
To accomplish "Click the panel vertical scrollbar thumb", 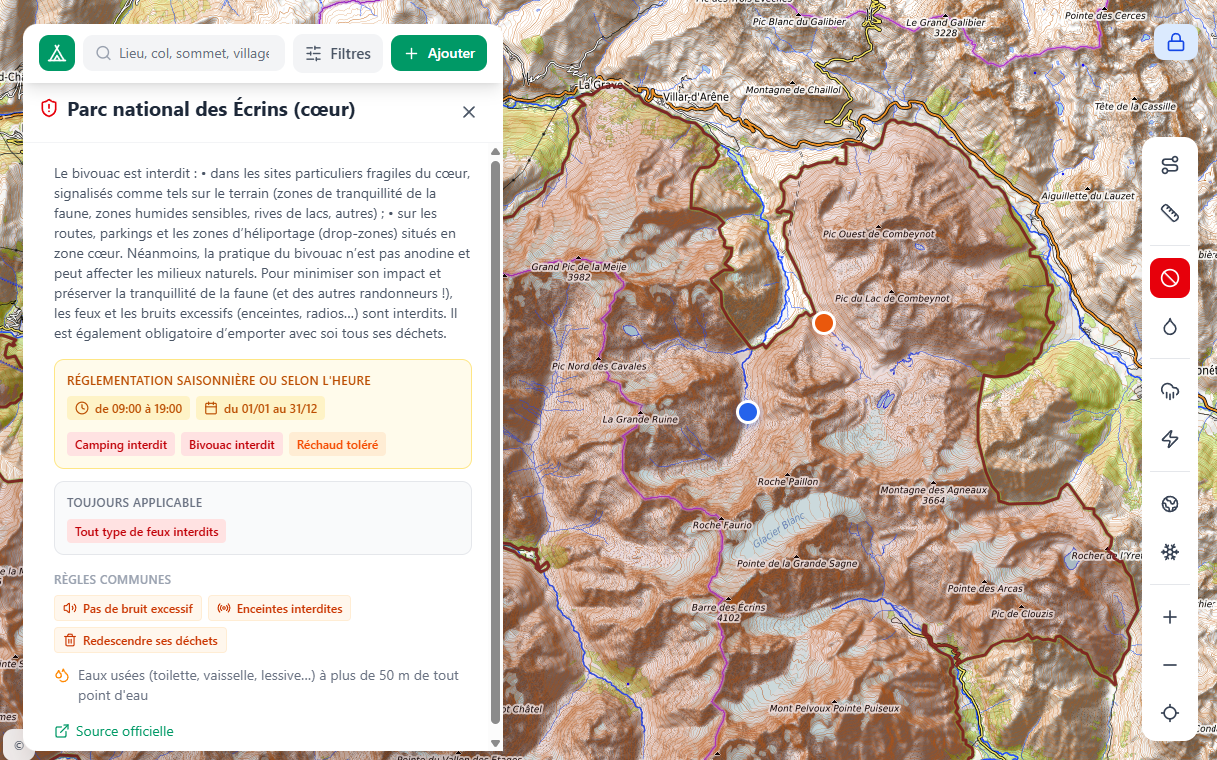I will (495, 442).
